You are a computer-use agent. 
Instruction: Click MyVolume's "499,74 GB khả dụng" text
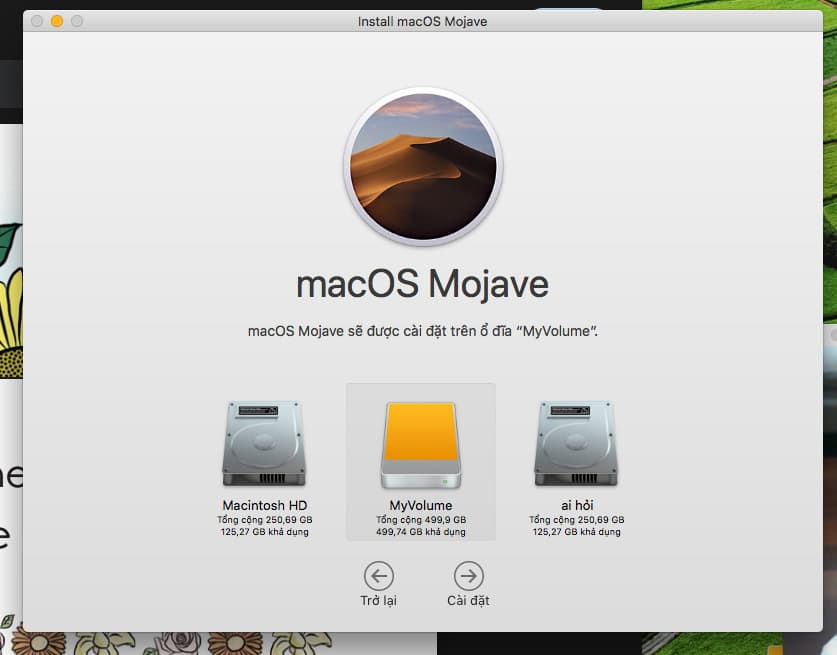(421, 532)
